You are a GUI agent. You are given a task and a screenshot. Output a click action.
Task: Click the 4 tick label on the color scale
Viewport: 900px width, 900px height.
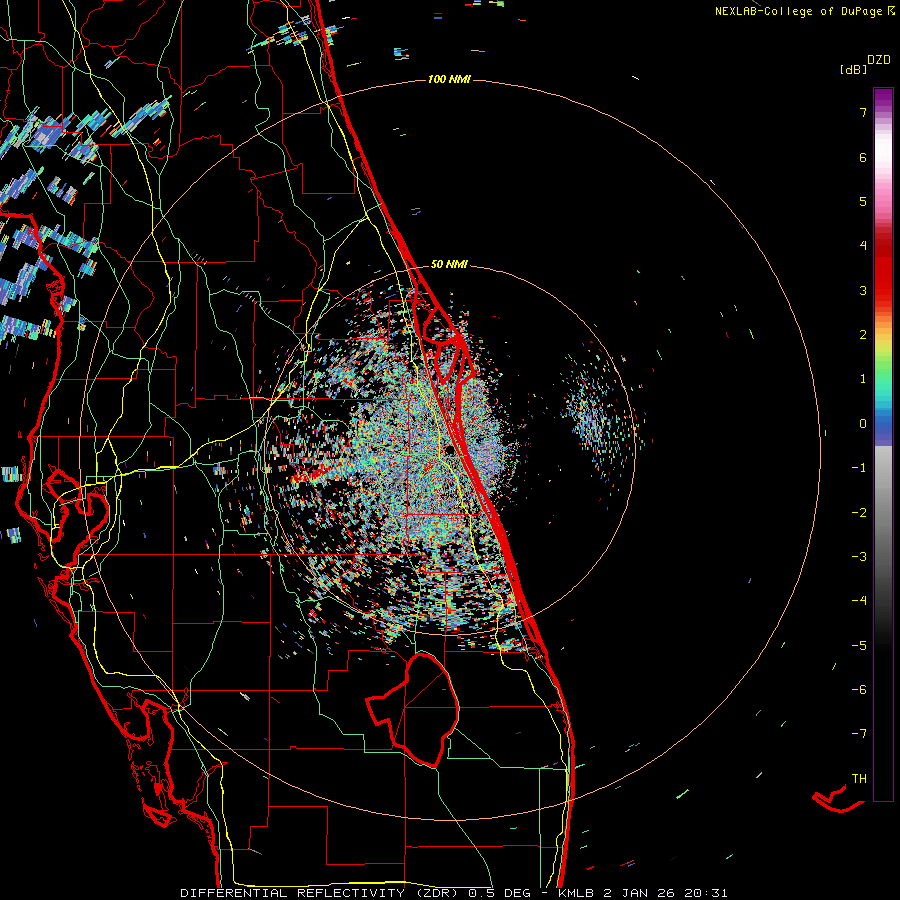click(x=863, y=246)
